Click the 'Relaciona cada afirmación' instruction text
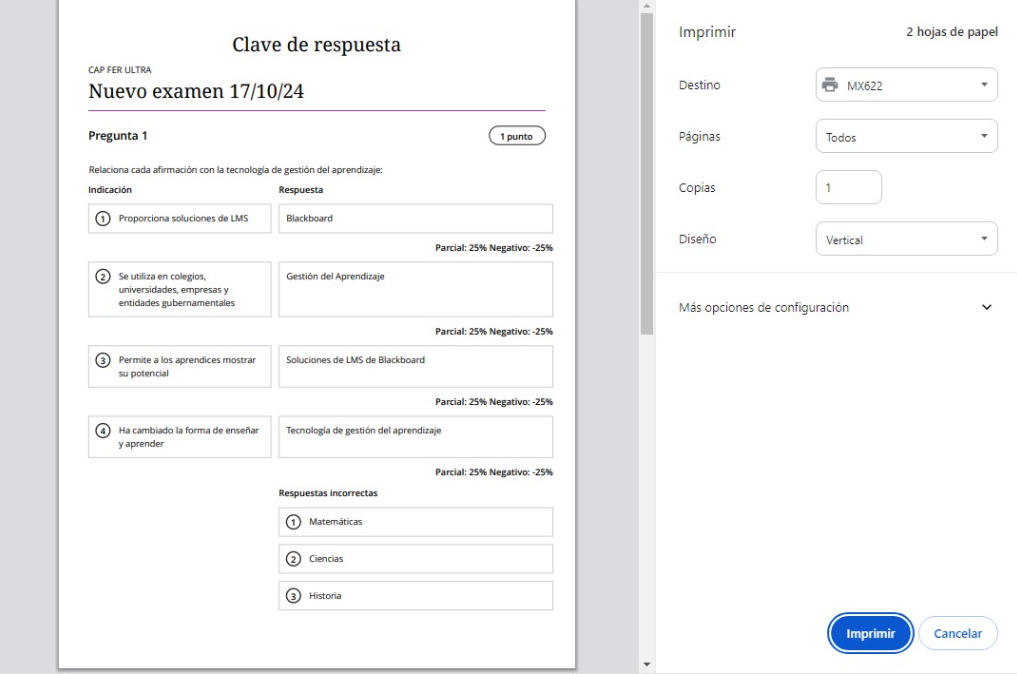1017x674 pixels. pyautogui.click(x=235, y=170)
